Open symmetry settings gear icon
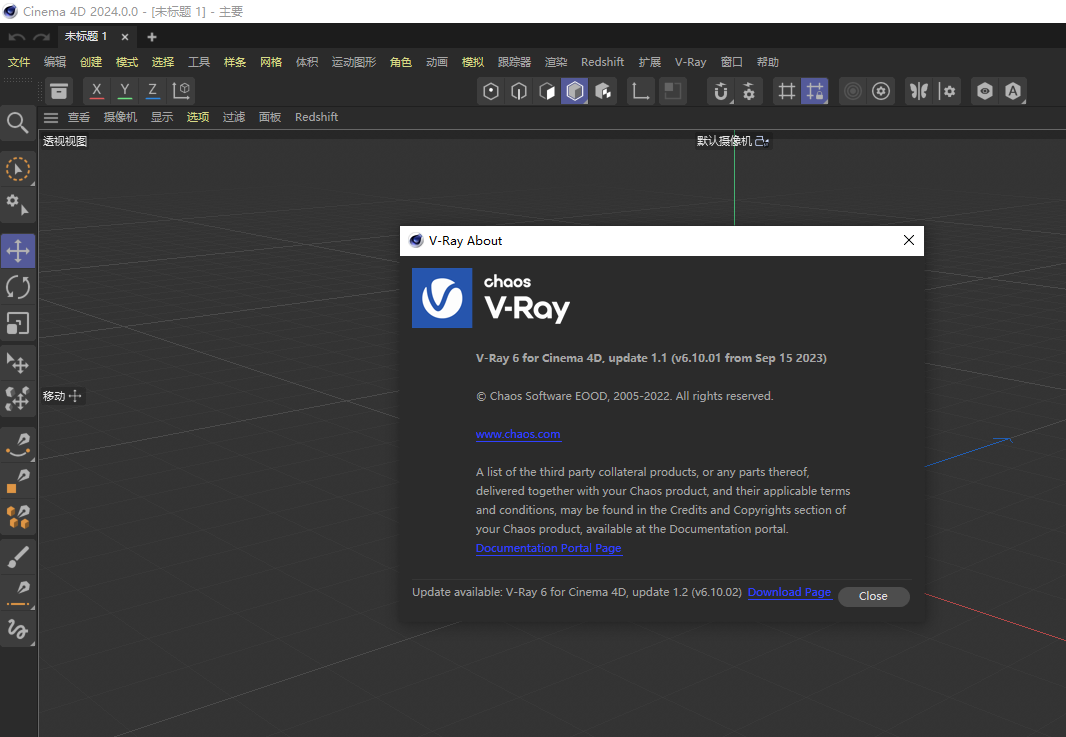1066x737 pixels. click(x=948, y=91)
